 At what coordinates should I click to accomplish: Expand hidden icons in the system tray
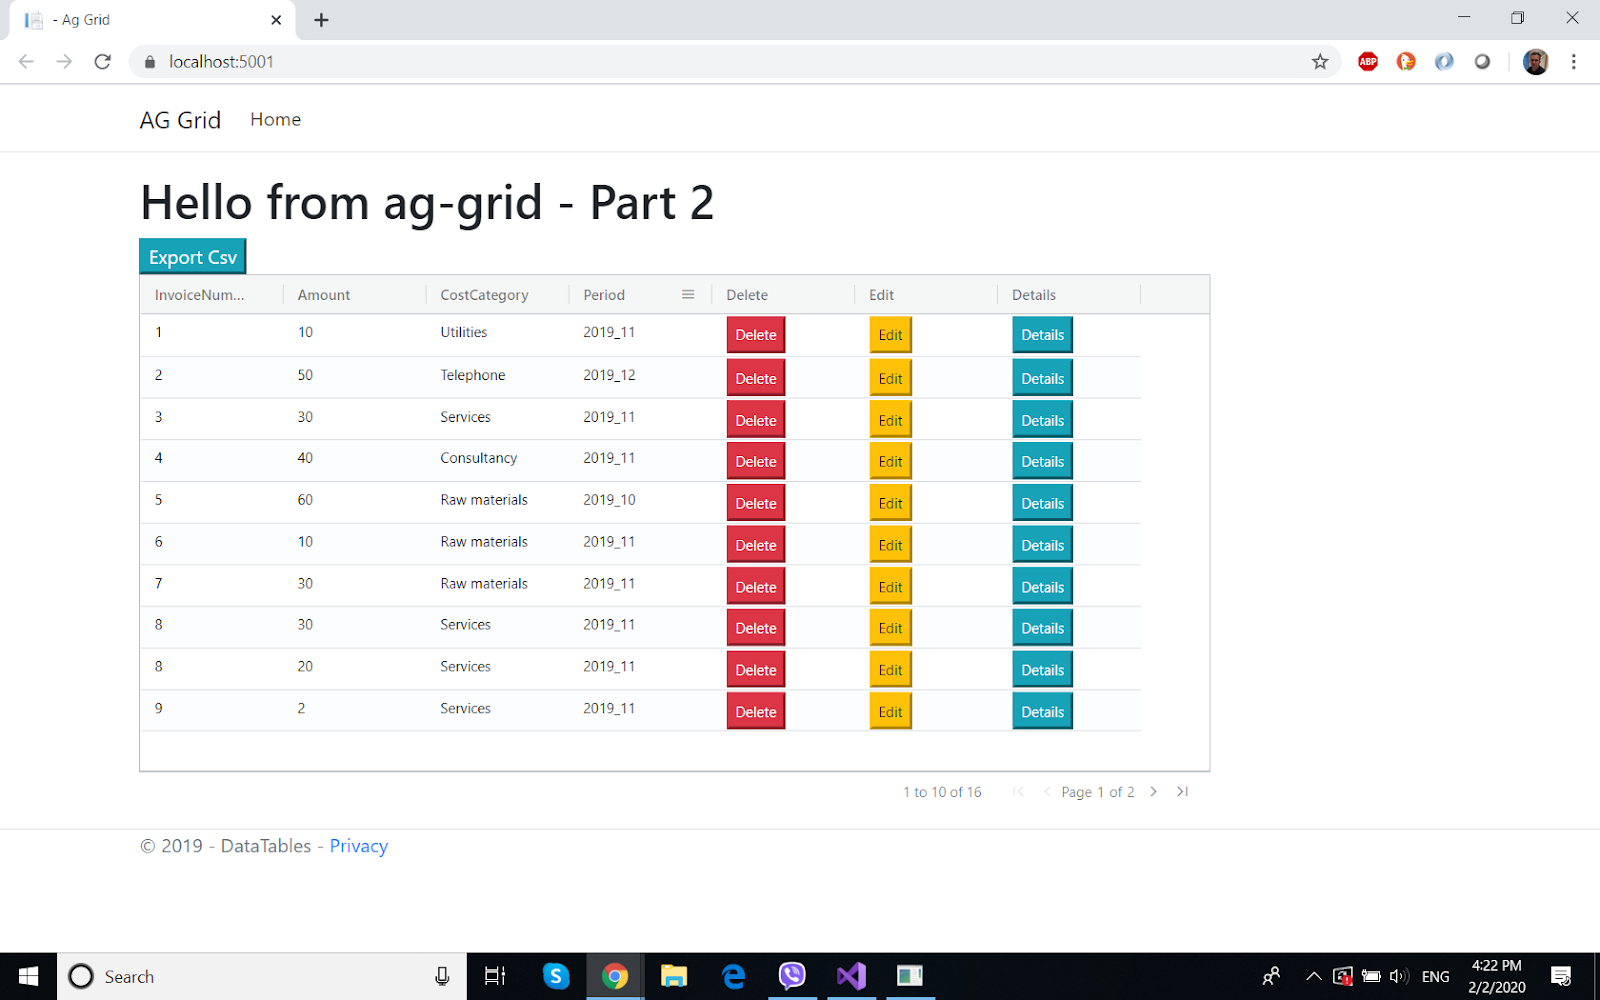tap(1312, 976)
